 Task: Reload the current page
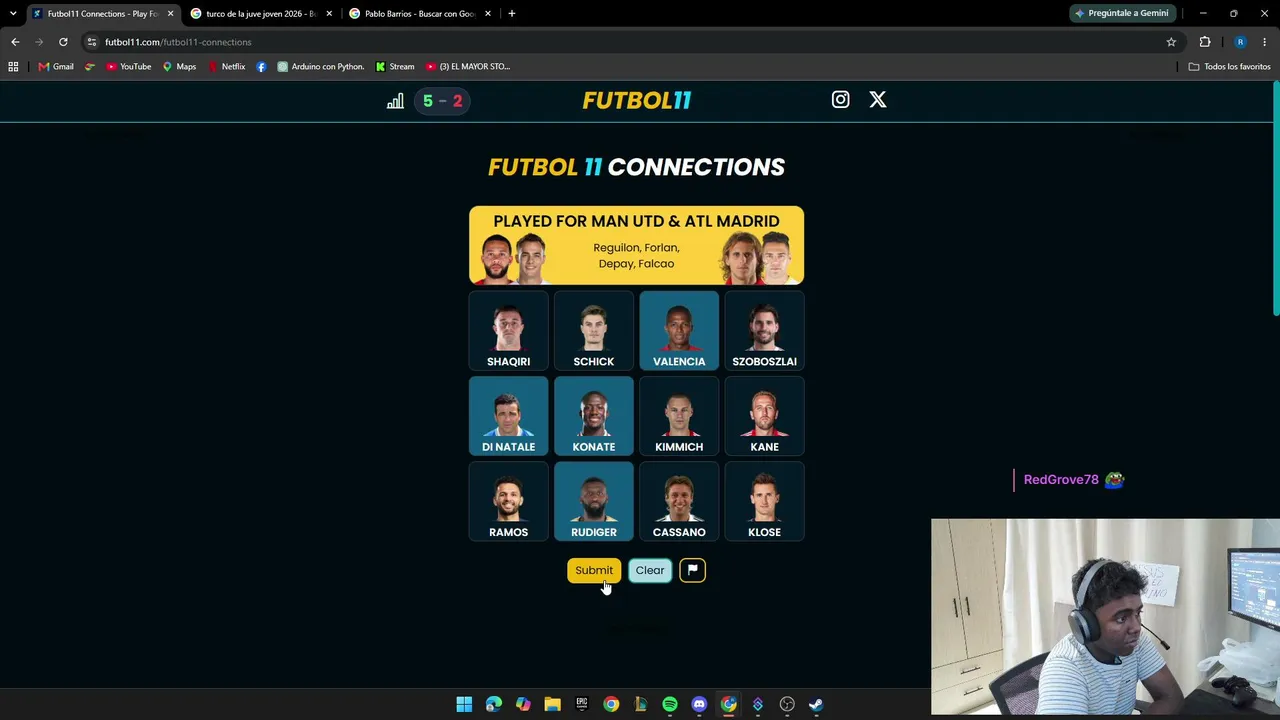63,42
